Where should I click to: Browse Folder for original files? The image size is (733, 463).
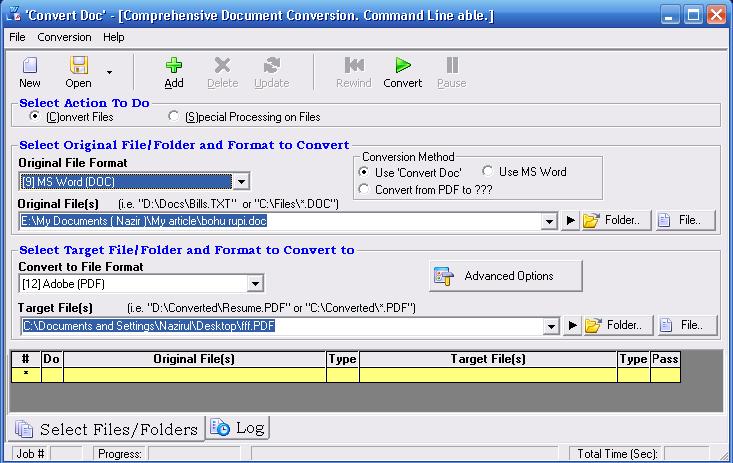(x=616, y=220)
